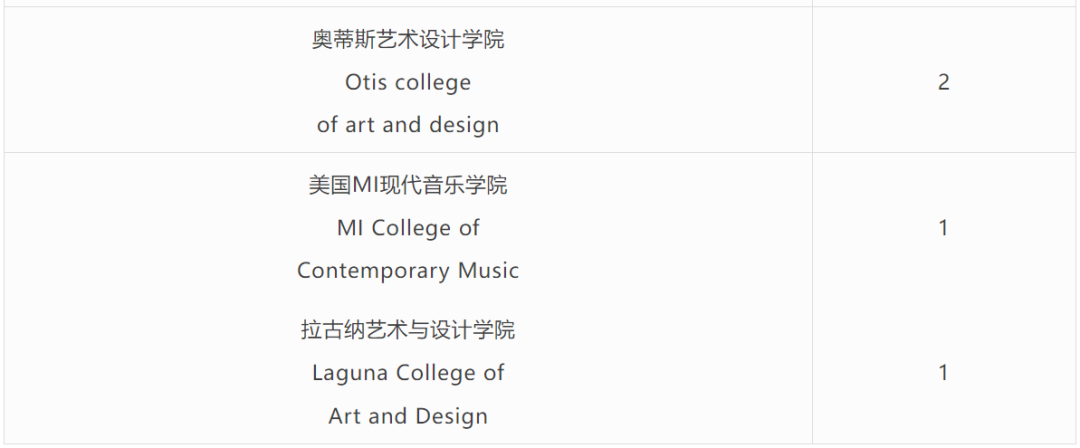Screen dimensions: 1080x448
Task: Click the number 2 in Otis row
Action: [x=944, y=83]
